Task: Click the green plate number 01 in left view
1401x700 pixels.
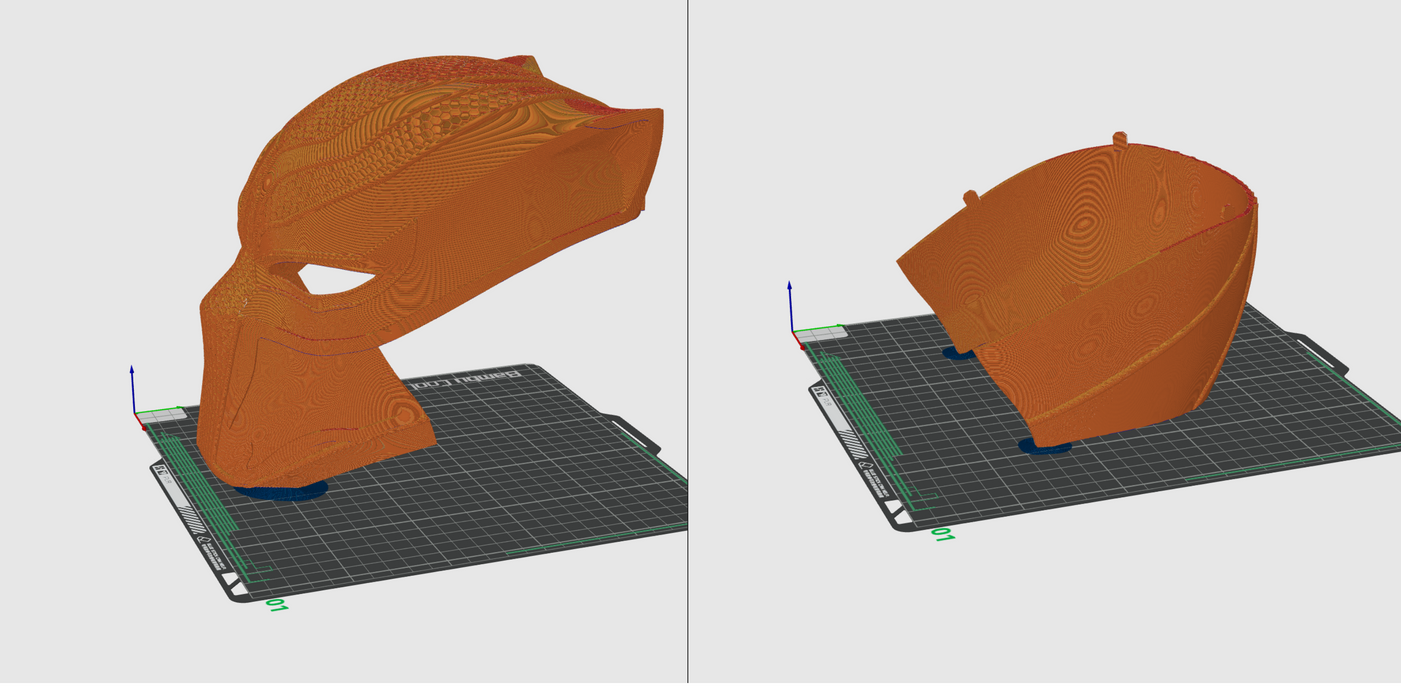Action: pos(276,604)
